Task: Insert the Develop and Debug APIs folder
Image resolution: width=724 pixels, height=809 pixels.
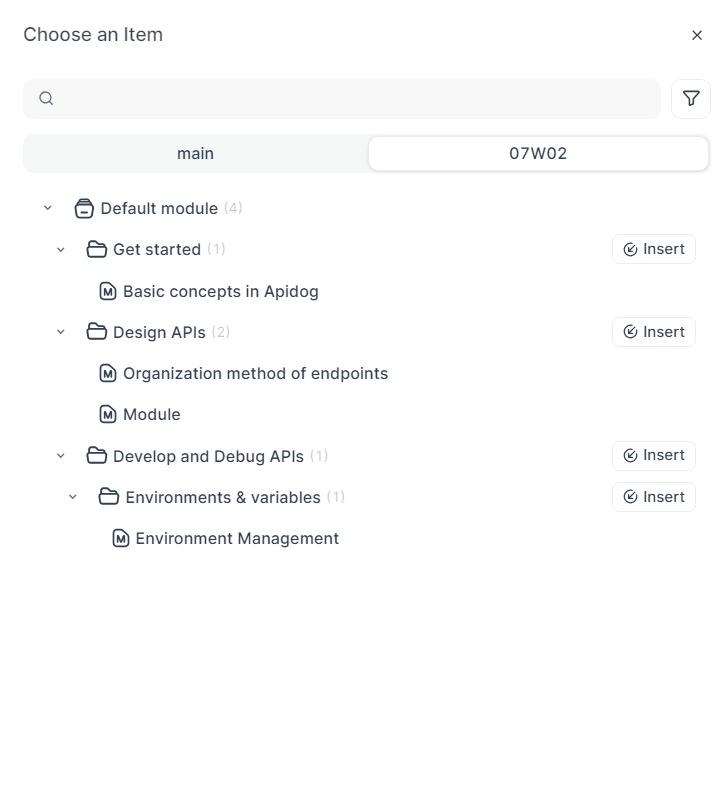Action: (x=654, y=456)
